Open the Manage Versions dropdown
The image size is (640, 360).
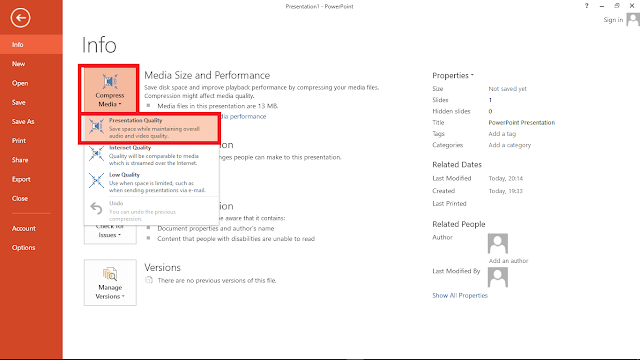110,282
